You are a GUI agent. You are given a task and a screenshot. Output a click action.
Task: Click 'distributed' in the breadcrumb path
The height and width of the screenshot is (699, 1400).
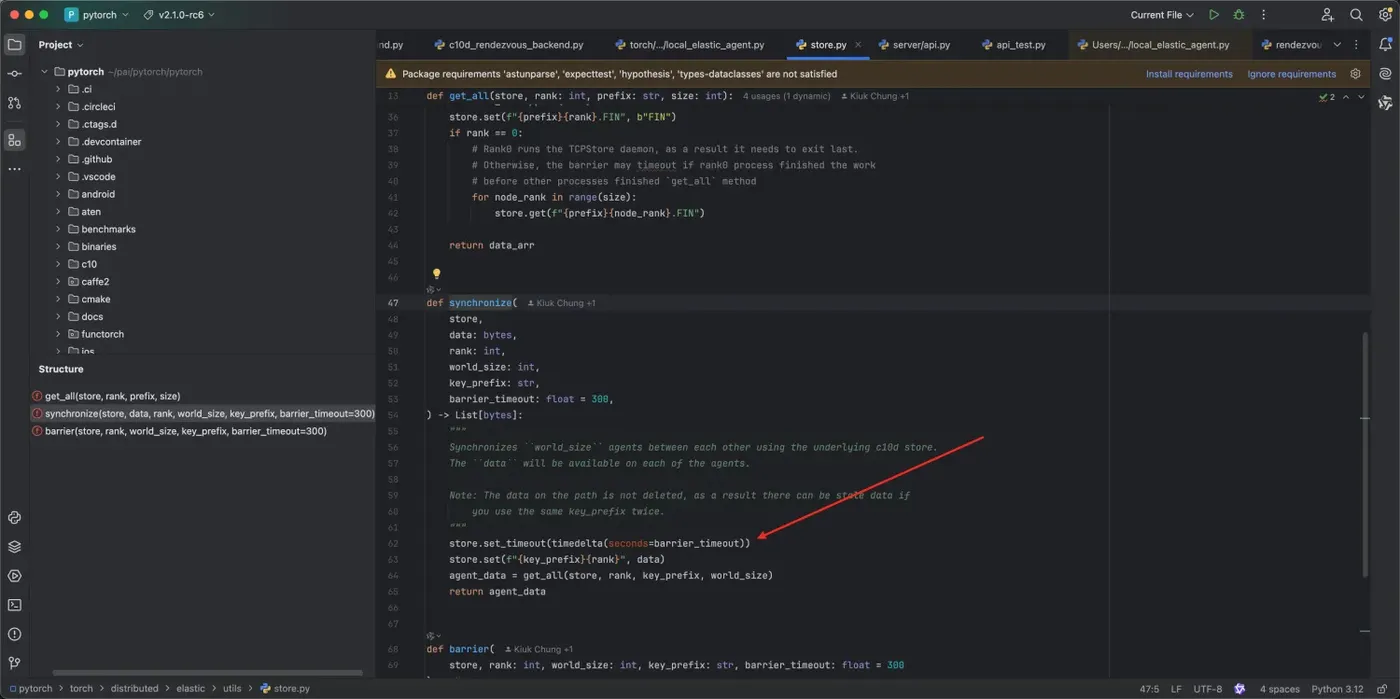pos(135,688)
